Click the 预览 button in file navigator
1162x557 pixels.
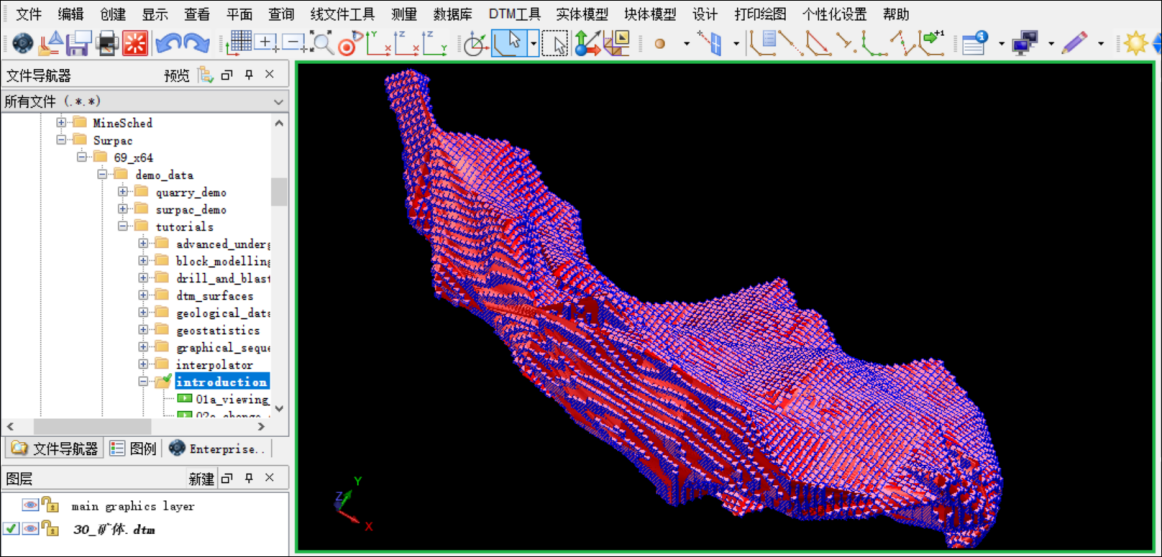point(176,76)
